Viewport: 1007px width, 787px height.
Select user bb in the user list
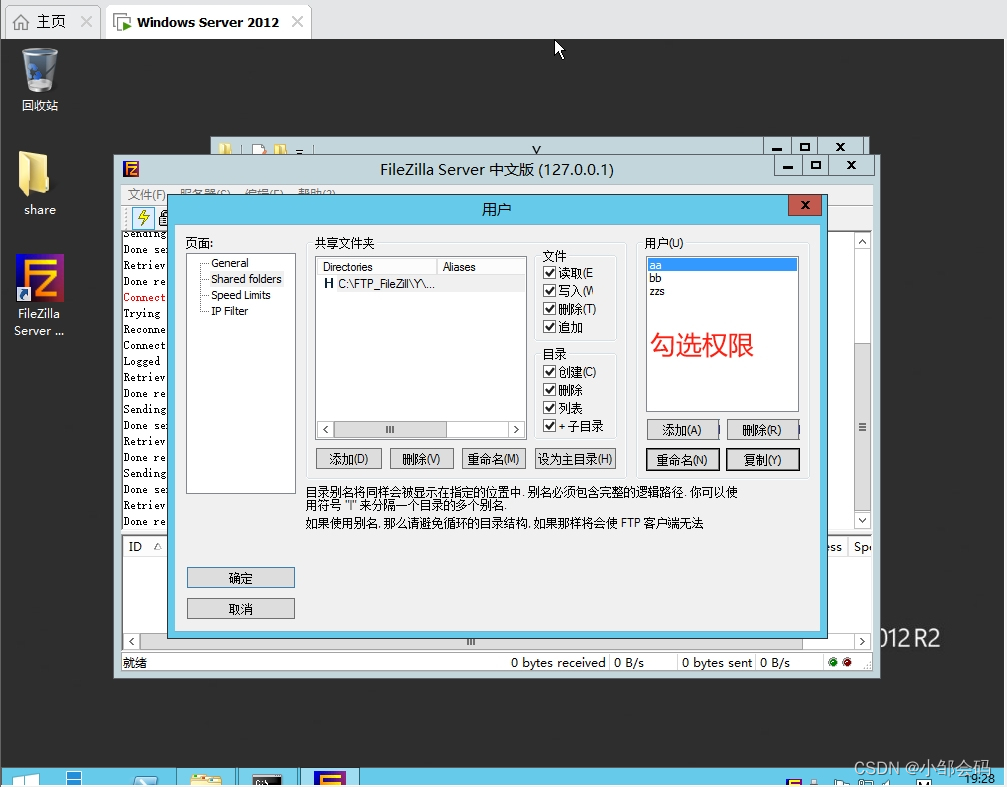[x=722, y=278]
